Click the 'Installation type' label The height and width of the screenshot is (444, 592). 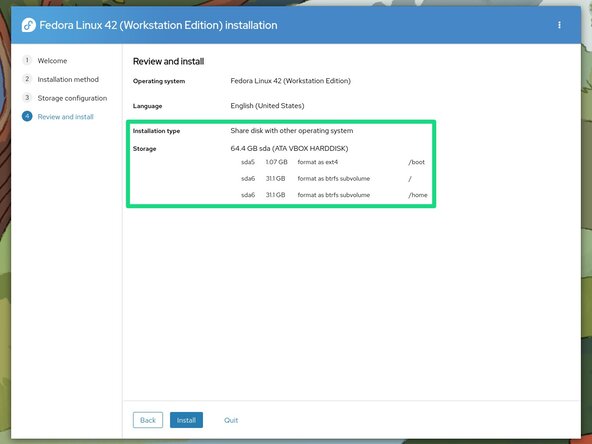(156, 131)
